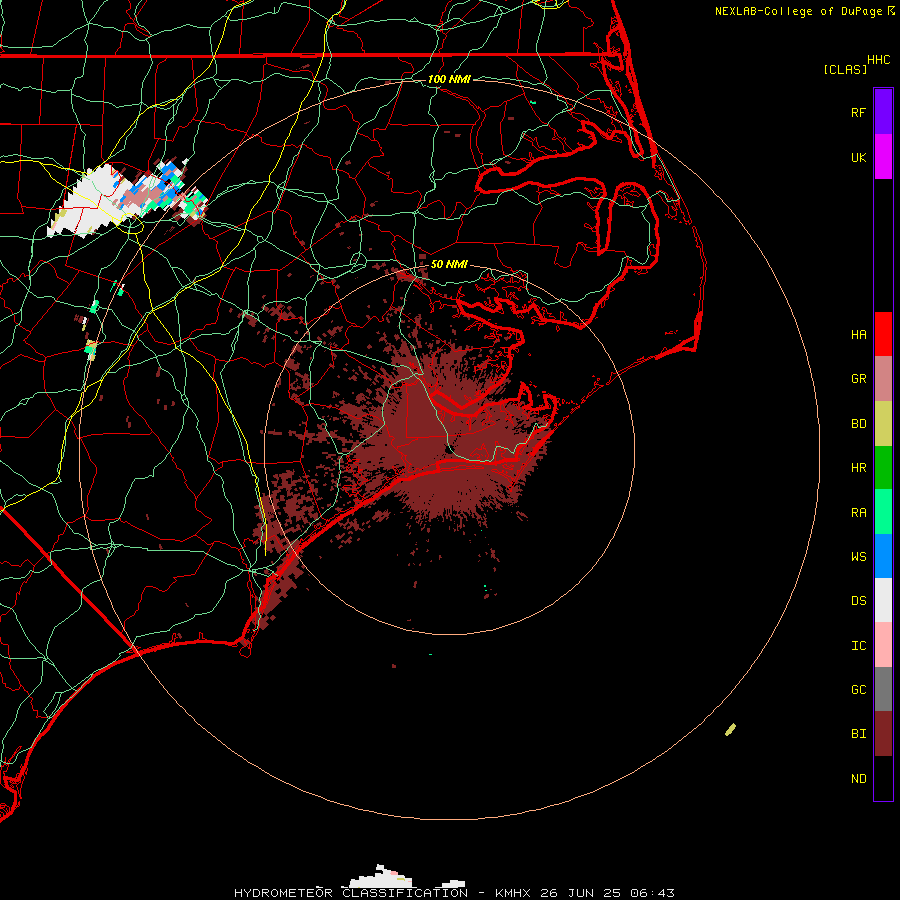Choose the gray GC legend swatch

pos(883,689)
